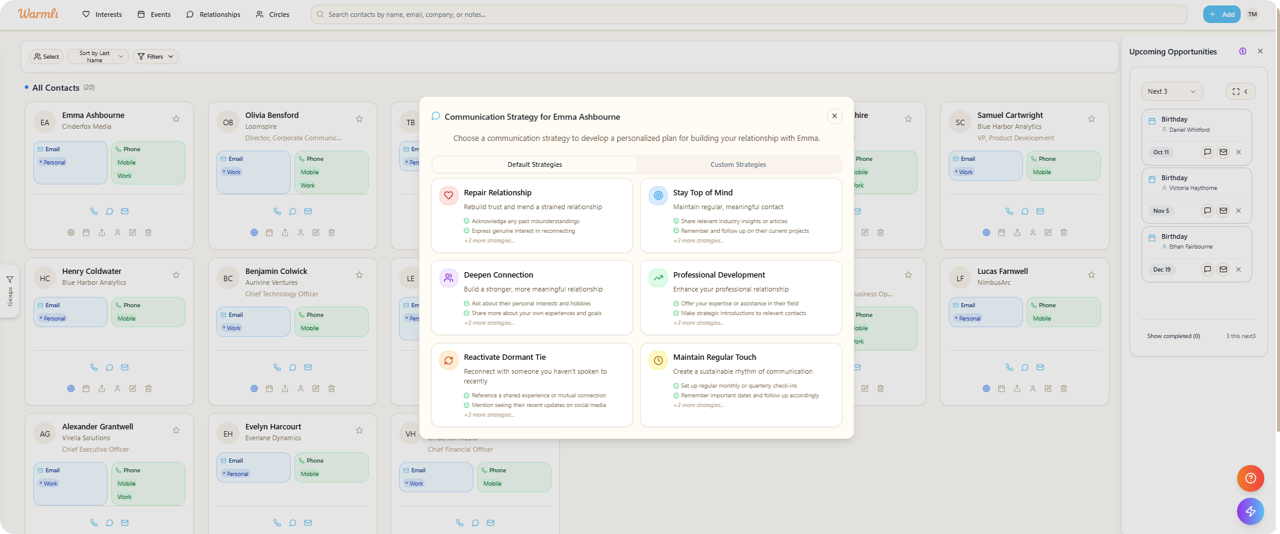This screenshot has width=1280, height=534.
Task: Open calendar icon on Emma Ashbourne's card
Action: (86, 233)
